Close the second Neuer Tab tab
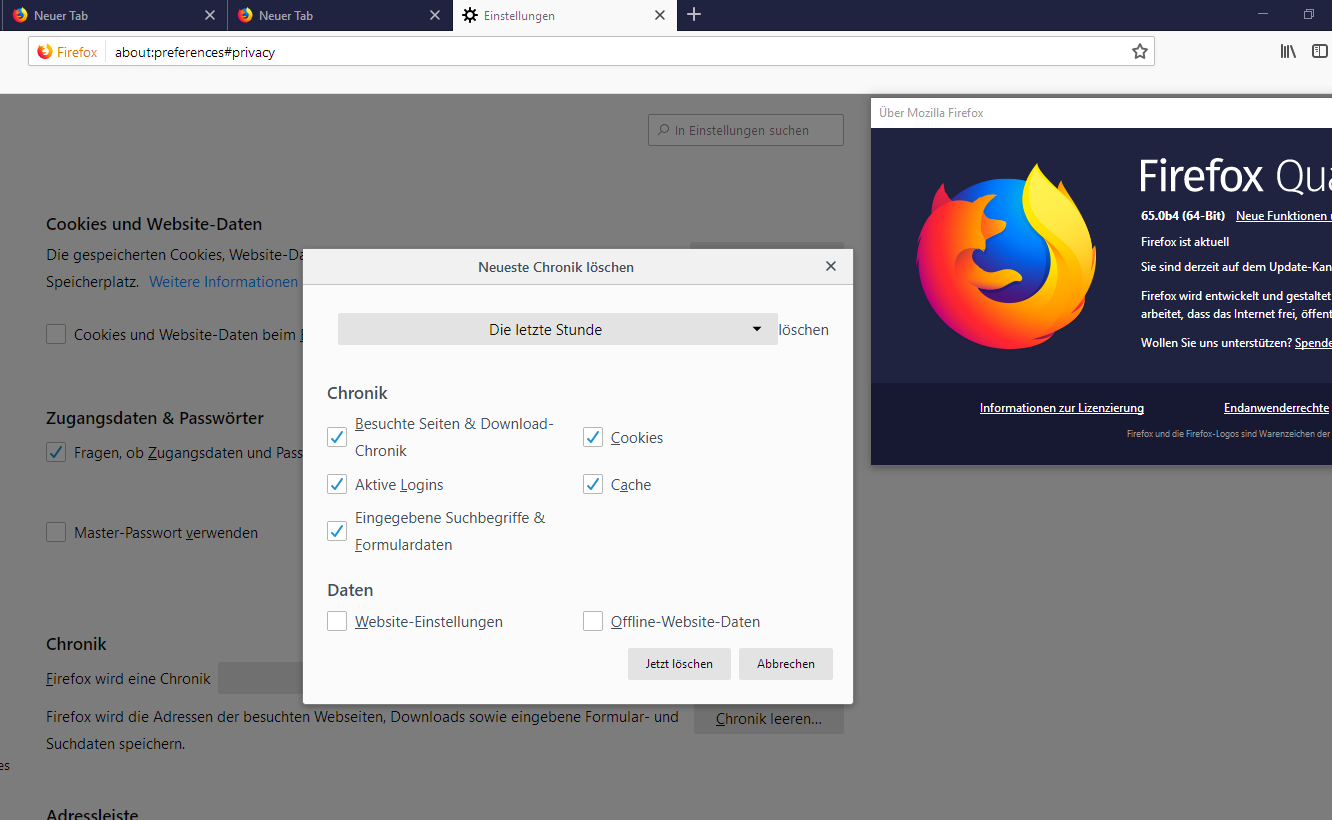 pos(434,16)
